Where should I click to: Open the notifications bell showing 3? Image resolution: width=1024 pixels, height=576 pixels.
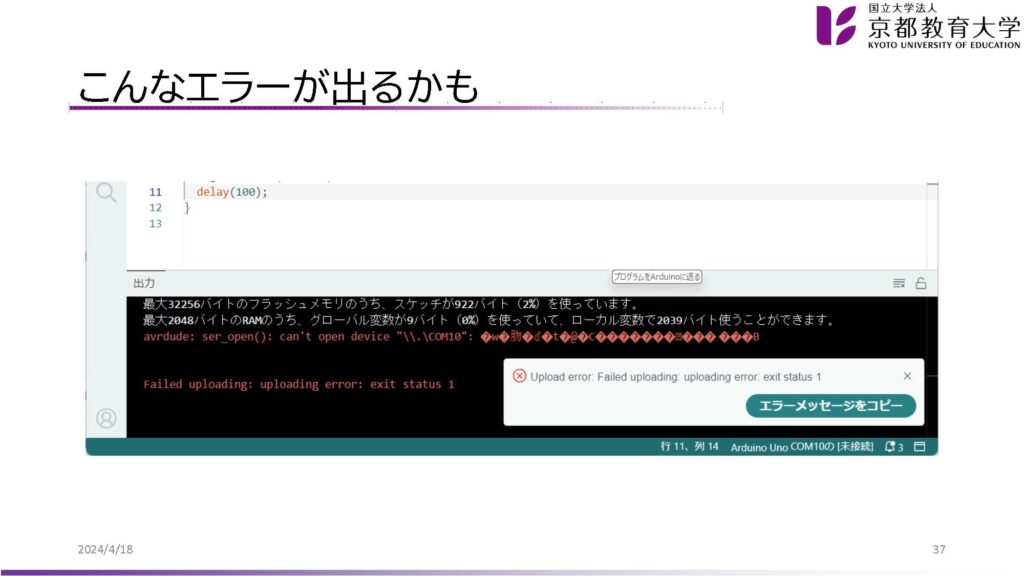[x=894, y=447]
